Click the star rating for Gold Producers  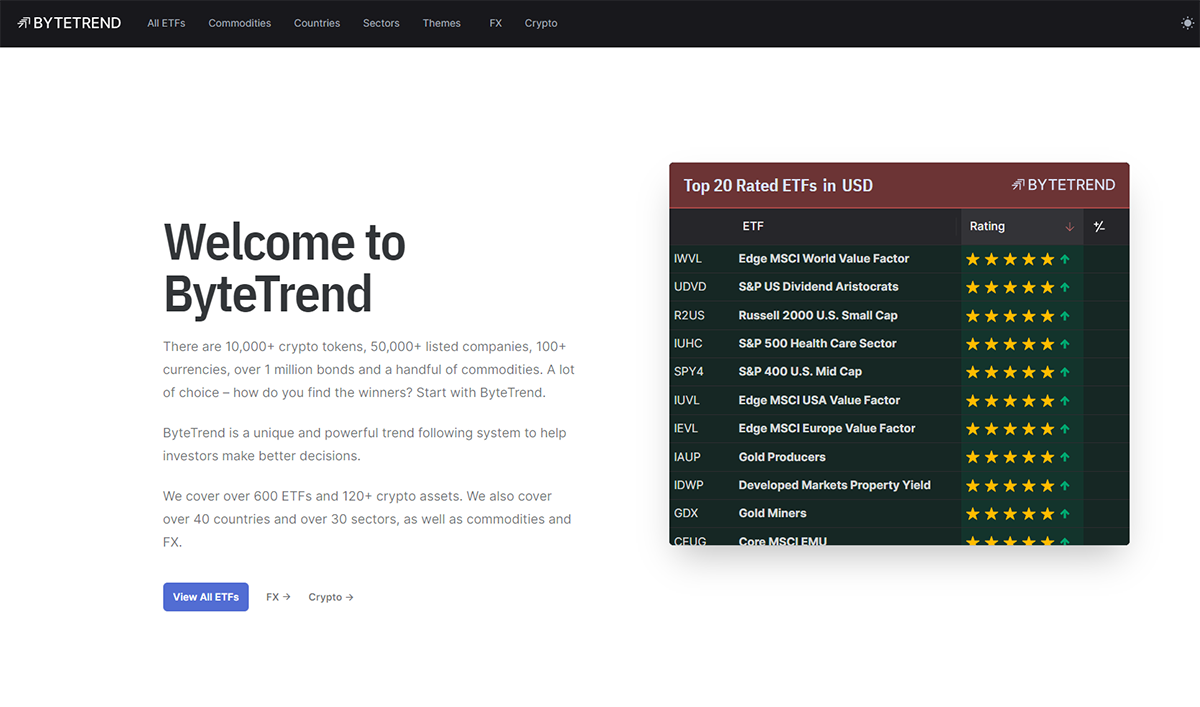click(x=1010, y=457)
